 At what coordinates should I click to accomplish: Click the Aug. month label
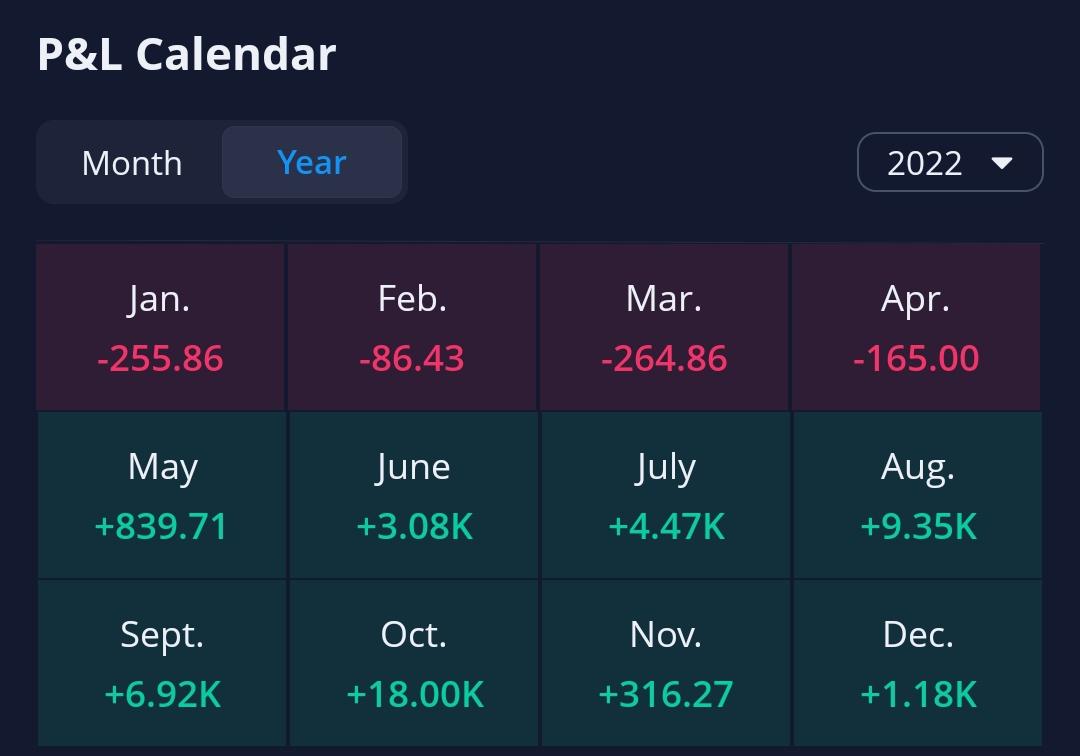pyautogui.click(x=918, y=467)
